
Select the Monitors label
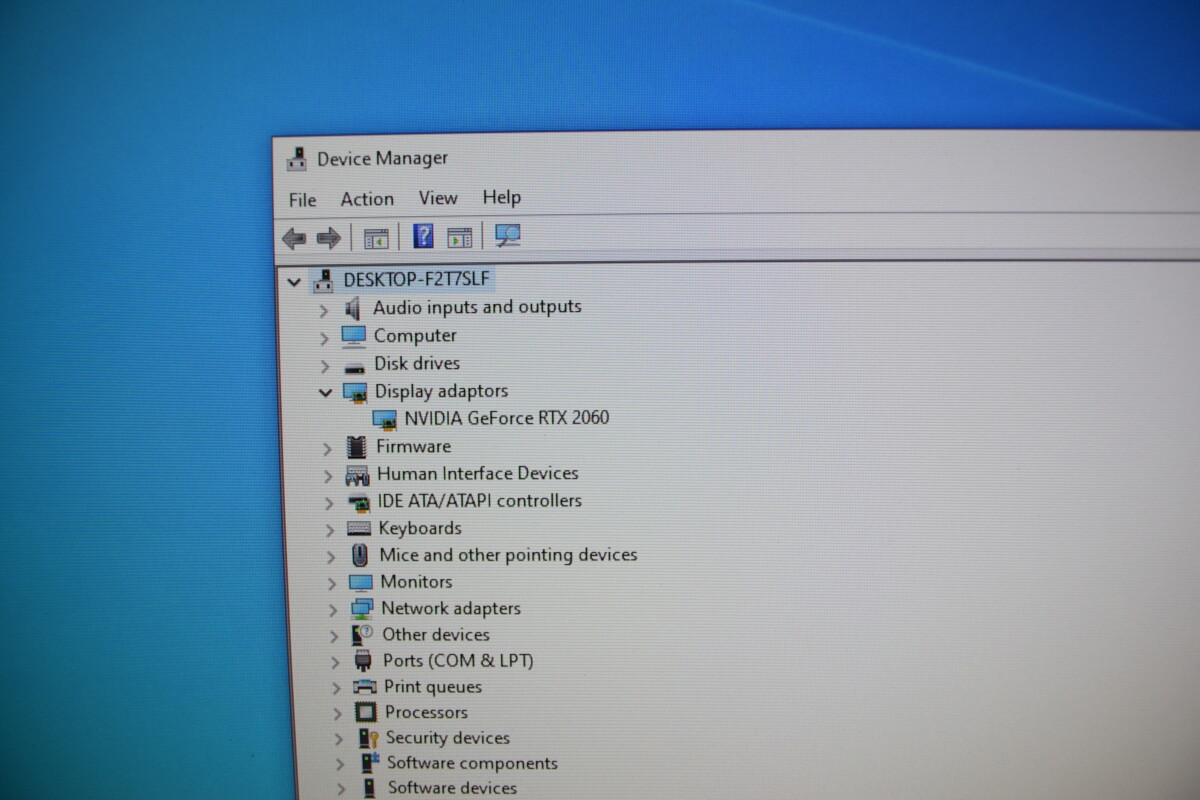click(x=416, y=581)
